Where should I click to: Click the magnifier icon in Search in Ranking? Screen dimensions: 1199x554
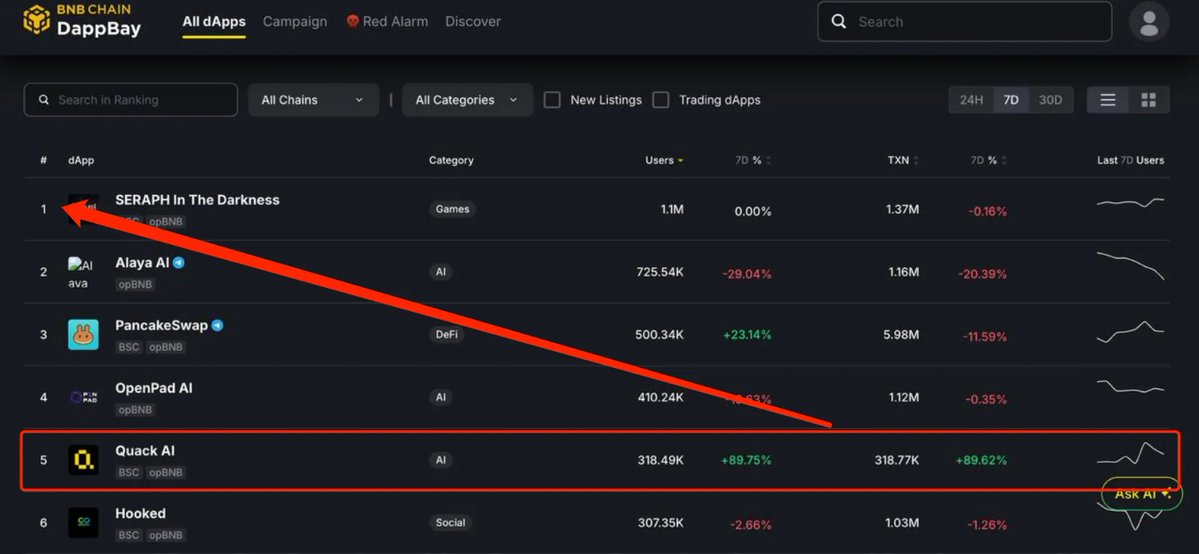point(44,99)
